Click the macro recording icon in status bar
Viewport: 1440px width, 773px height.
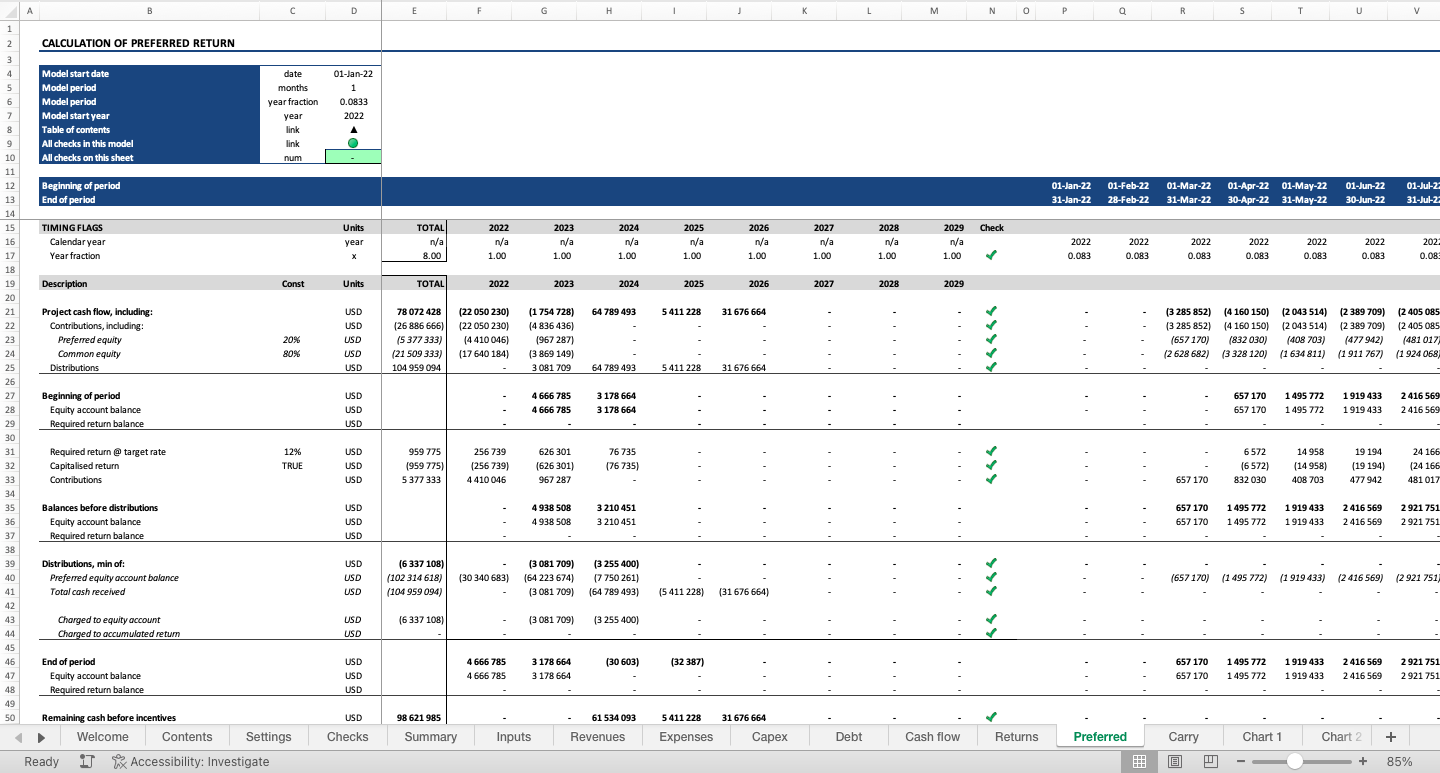tap(87, 761)
